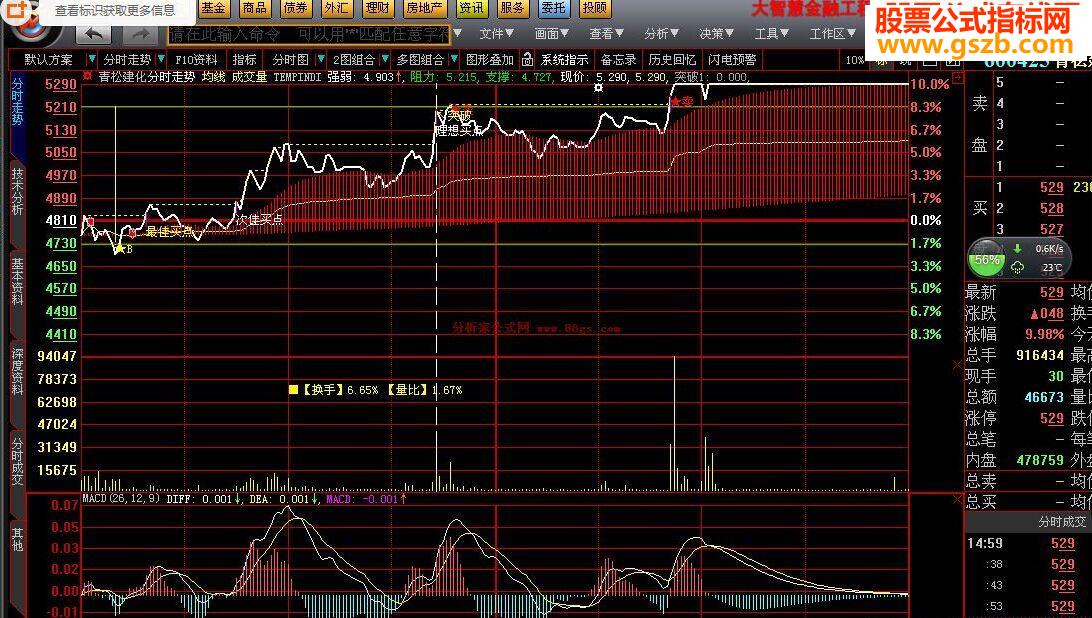Open the 工具 menu
The height and width of the screenshot is (618, 1092).
tap(772, 33)
